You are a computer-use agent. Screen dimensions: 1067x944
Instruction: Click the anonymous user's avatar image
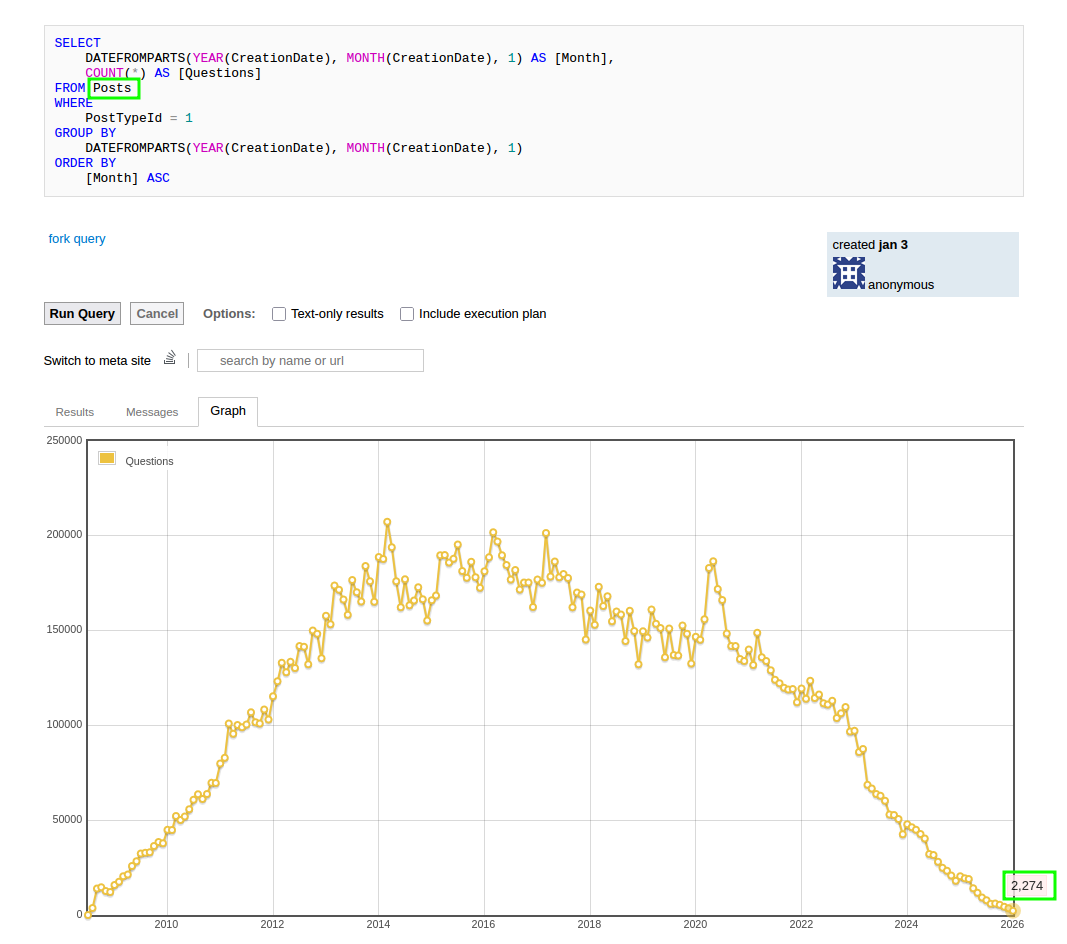tap(849, 273)
